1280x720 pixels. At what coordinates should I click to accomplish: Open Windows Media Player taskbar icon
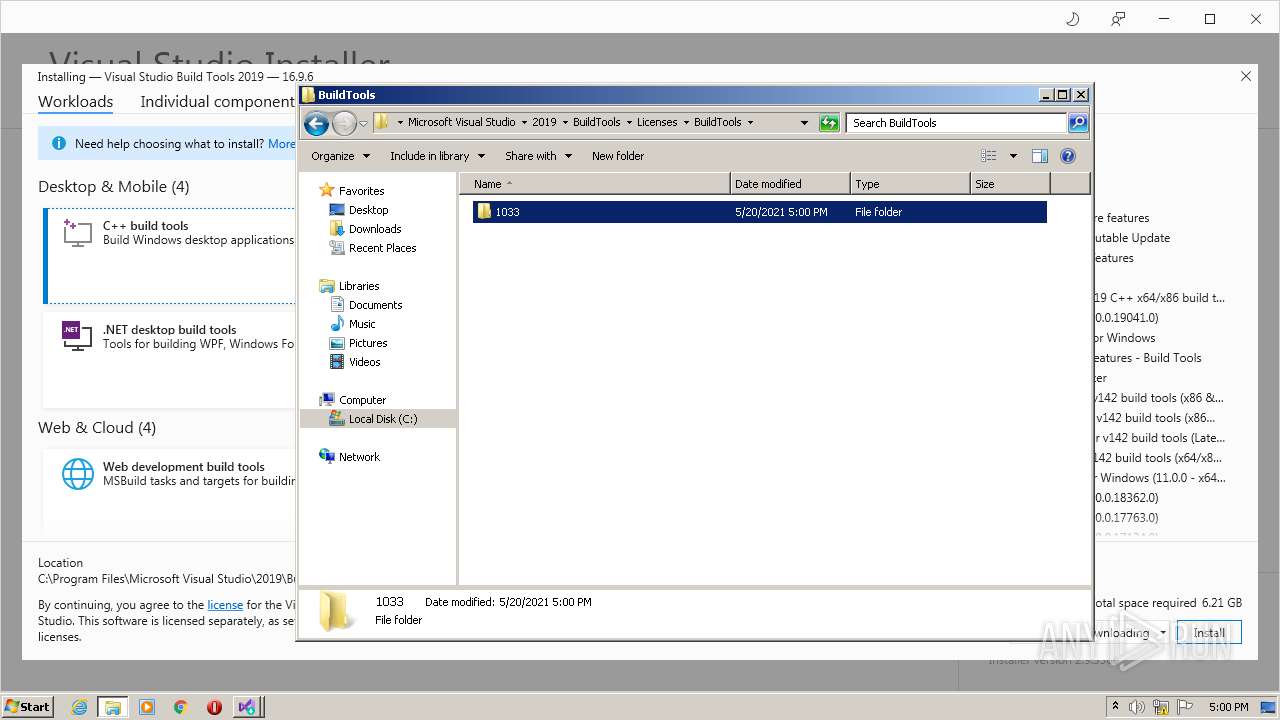pos(147,707)
